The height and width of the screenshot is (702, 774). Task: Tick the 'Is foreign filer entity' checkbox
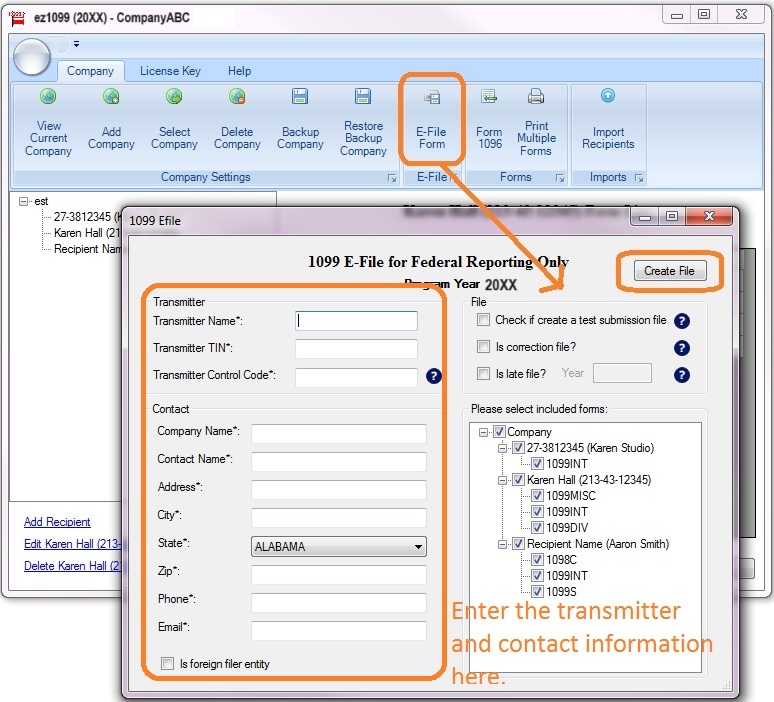tap(167, 663)
